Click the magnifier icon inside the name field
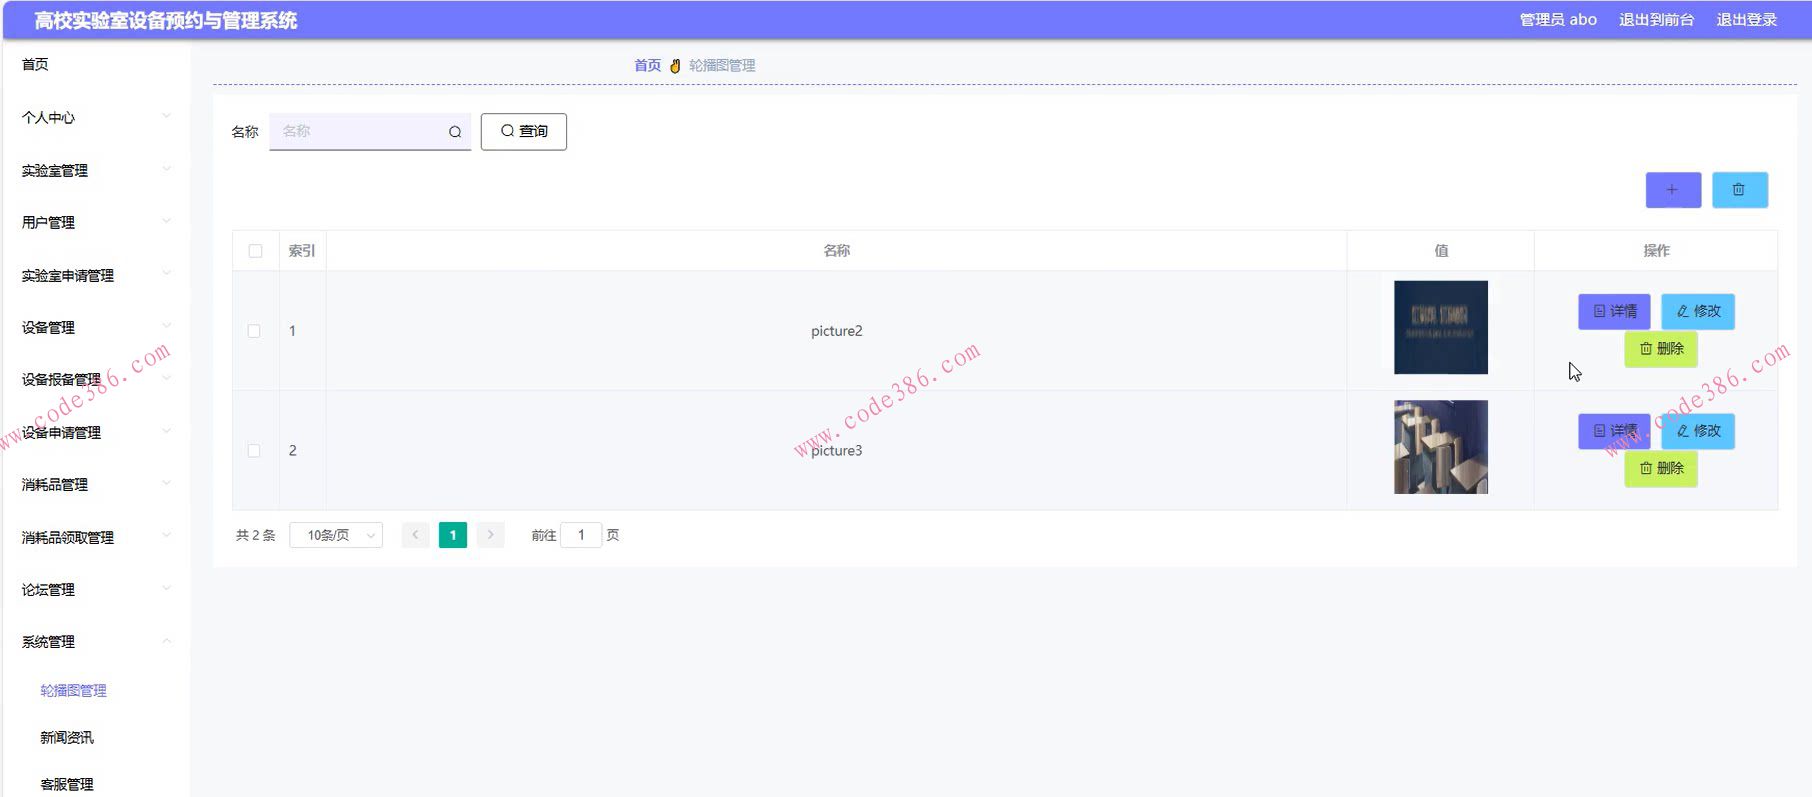Viewport: 1812px width, 797px height. 455,132
